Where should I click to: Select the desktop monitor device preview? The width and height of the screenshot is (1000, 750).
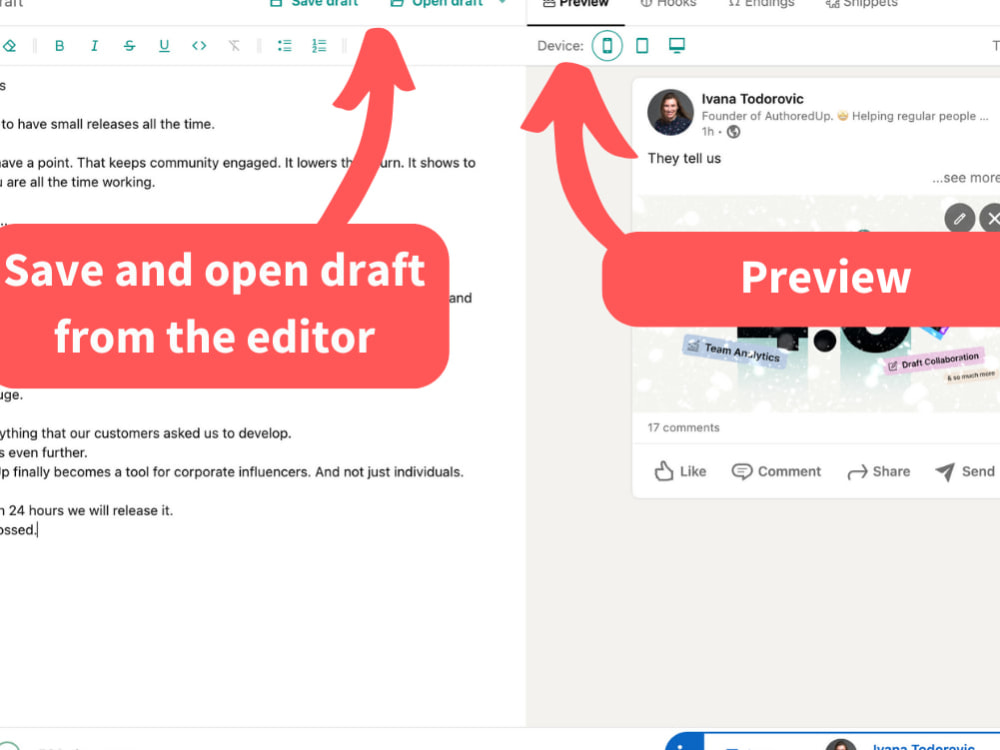click(x=677, y=46)
